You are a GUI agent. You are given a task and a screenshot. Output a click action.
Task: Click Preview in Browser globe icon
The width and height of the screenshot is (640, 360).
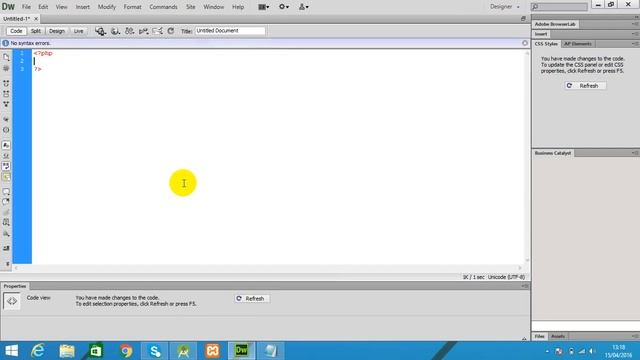pyautogui.click(x=116, y=31)
